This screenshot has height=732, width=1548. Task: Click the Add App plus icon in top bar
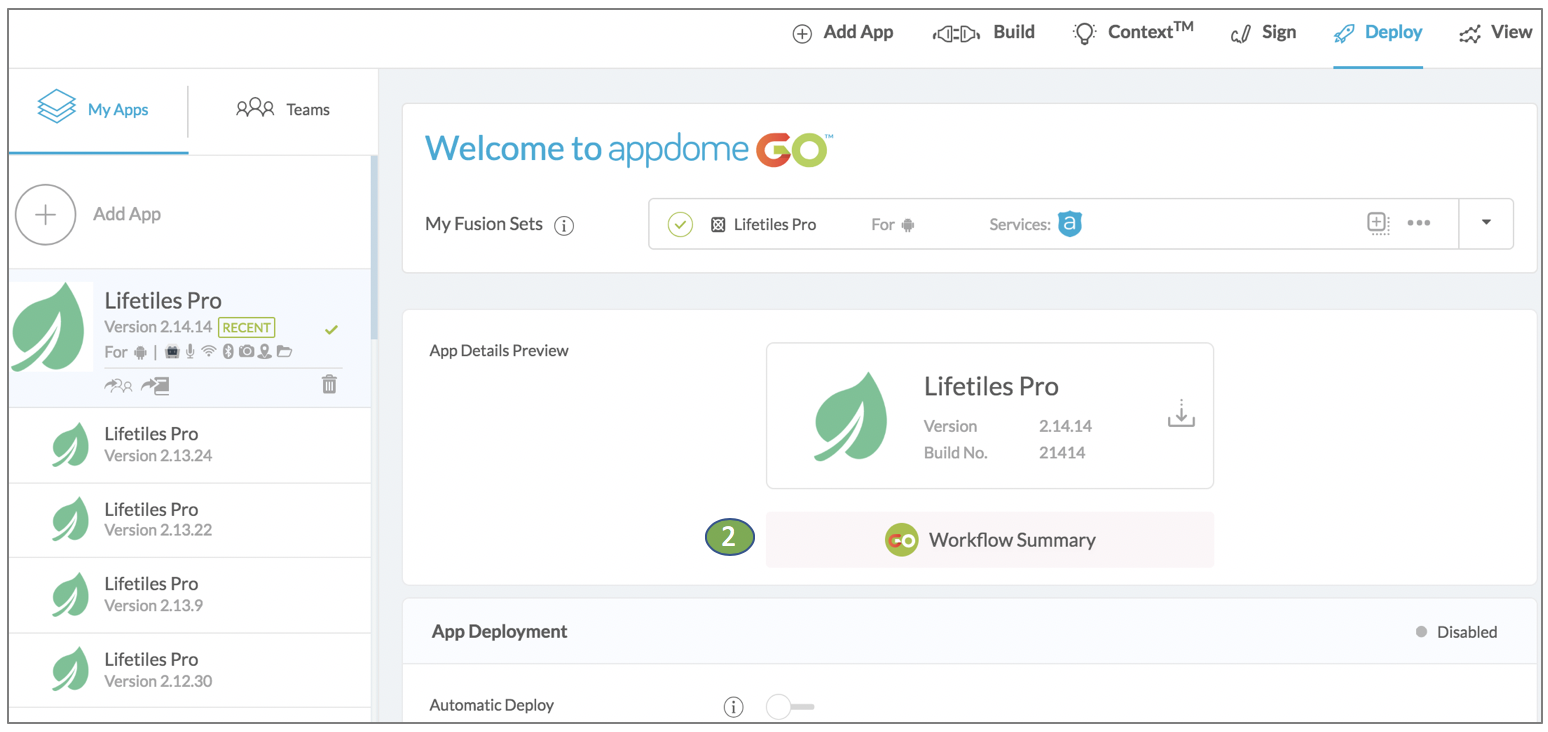tap(802, 34)
